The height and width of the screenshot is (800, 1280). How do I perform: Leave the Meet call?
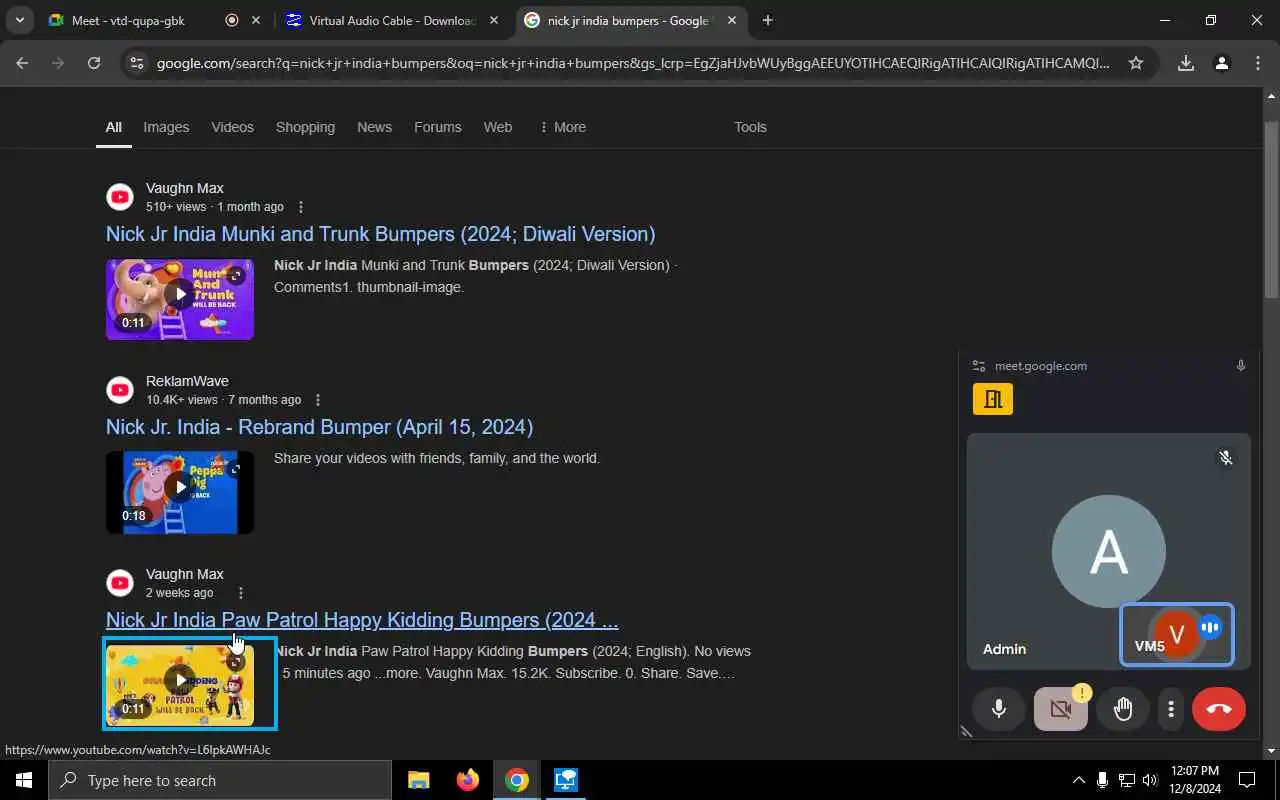click(x=1219, y=709)
